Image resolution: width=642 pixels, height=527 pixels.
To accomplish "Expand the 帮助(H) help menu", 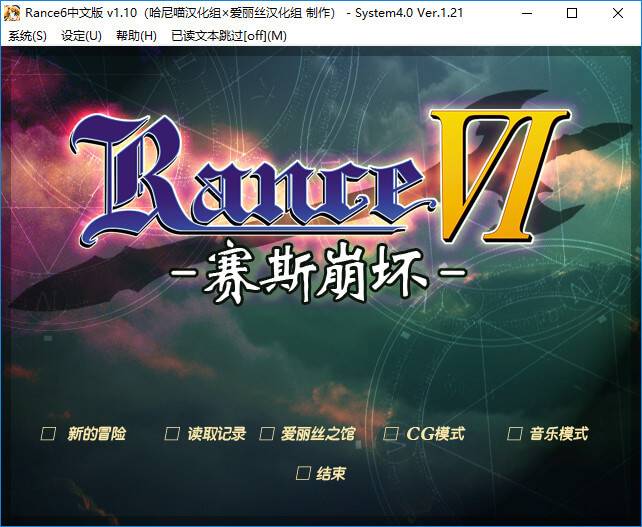I will click(x=136, y=36).
